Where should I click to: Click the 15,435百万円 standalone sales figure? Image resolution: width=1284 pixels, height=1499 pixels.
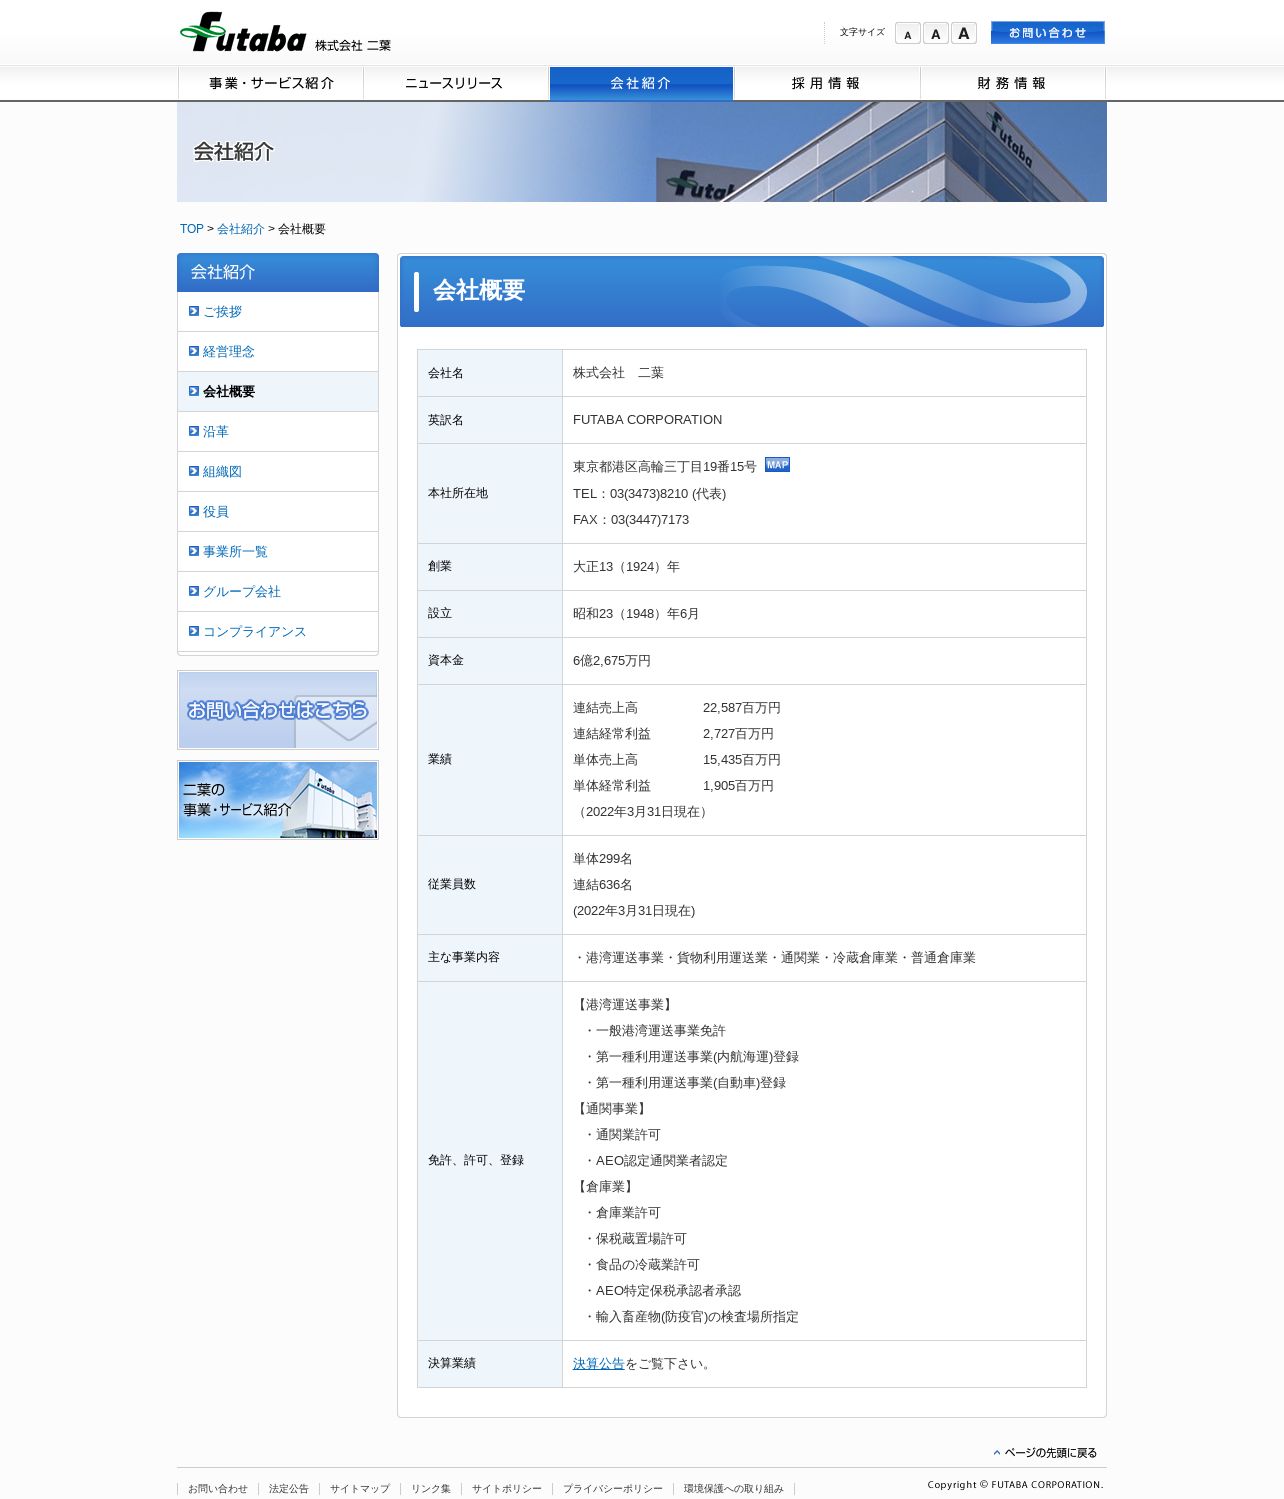click(741, 760)
